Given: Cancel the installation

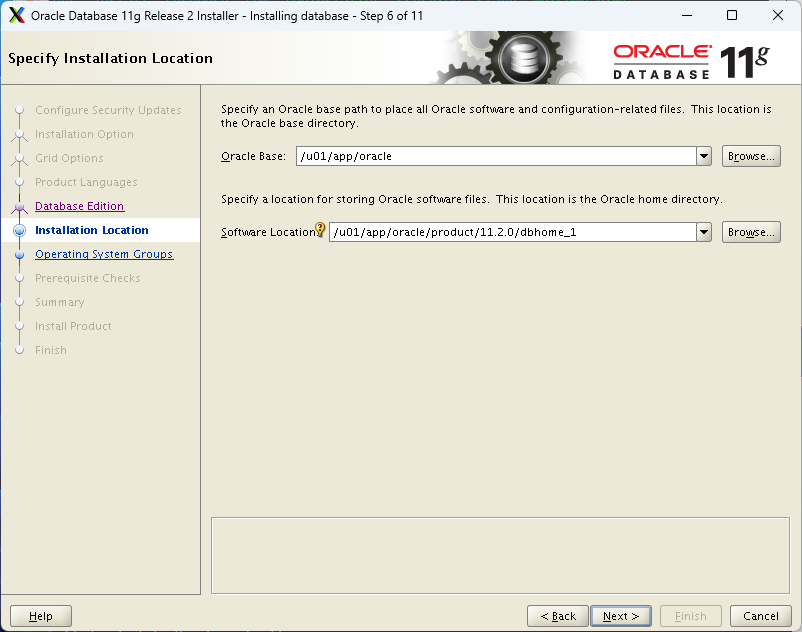Looking at the screenshot, I should click(x=761, y=616).
